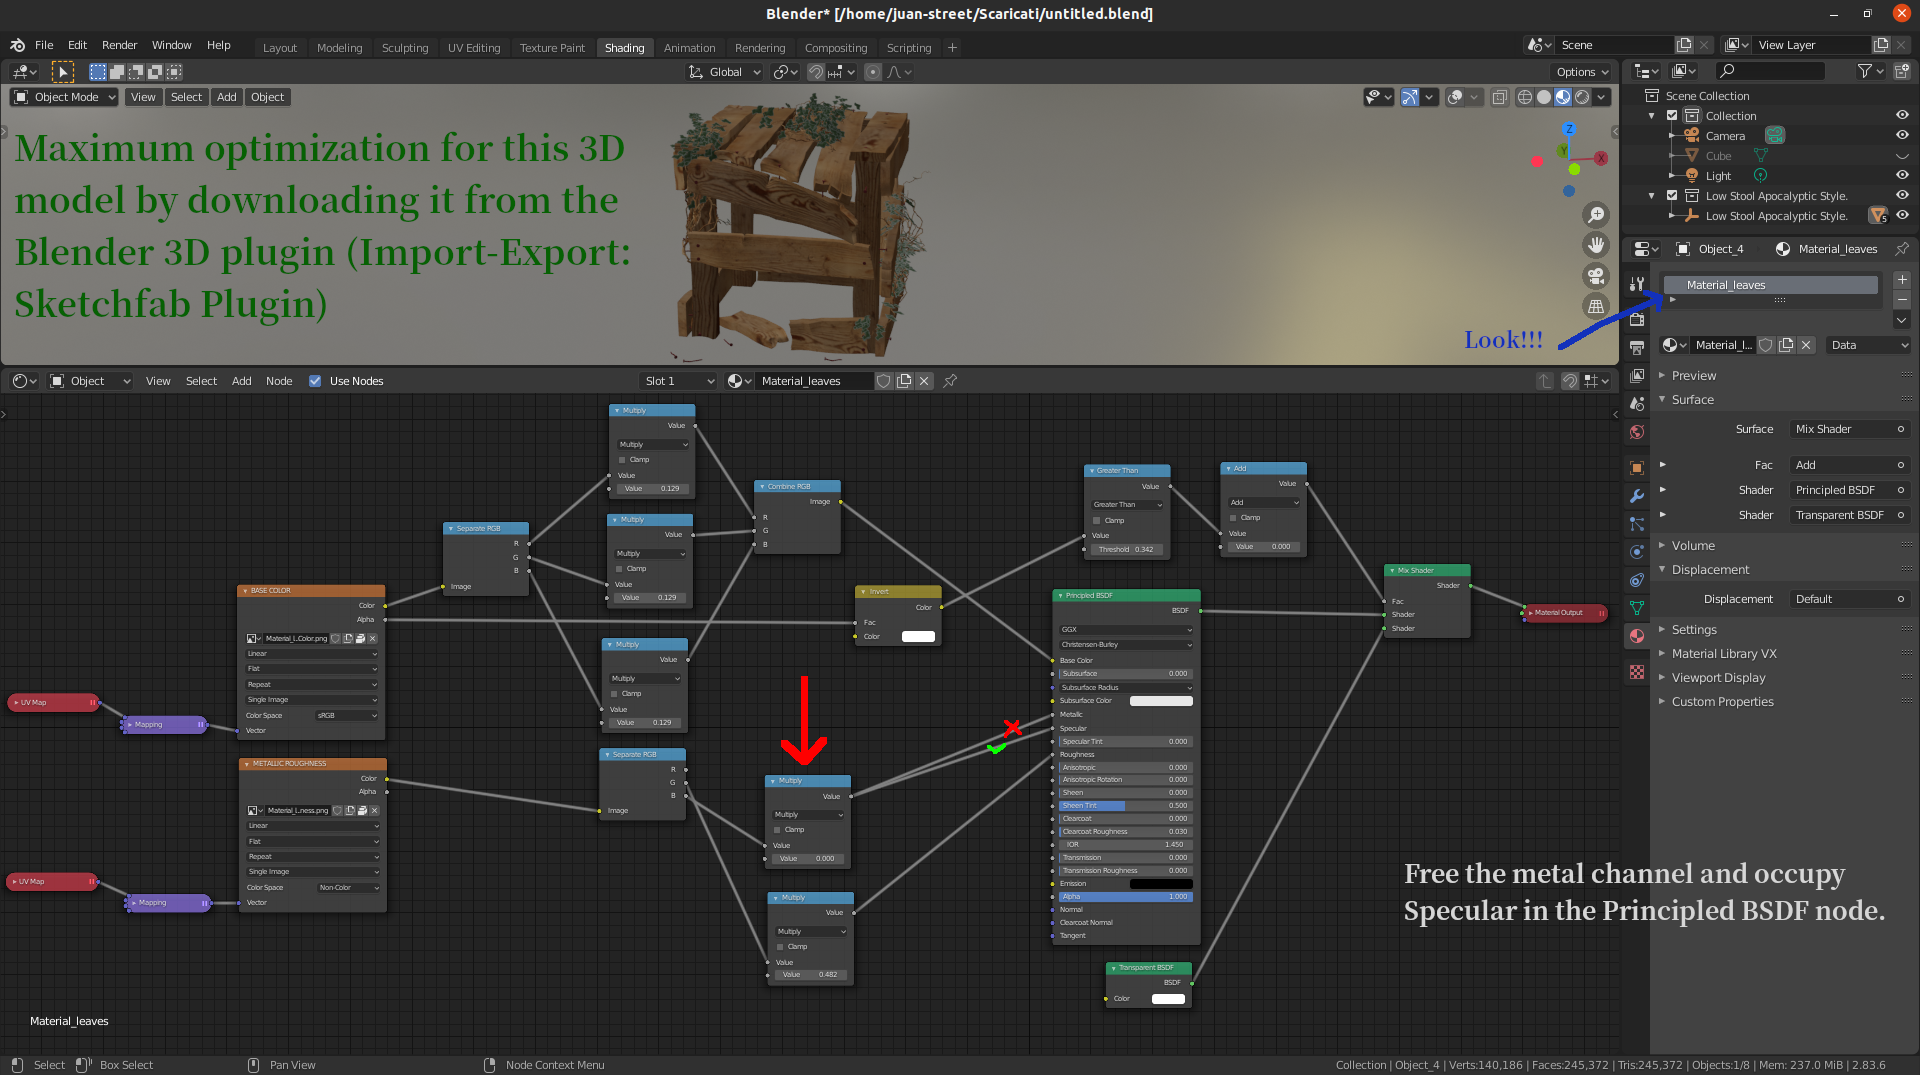Click the Sheen Tint slider

[1125, 806]
